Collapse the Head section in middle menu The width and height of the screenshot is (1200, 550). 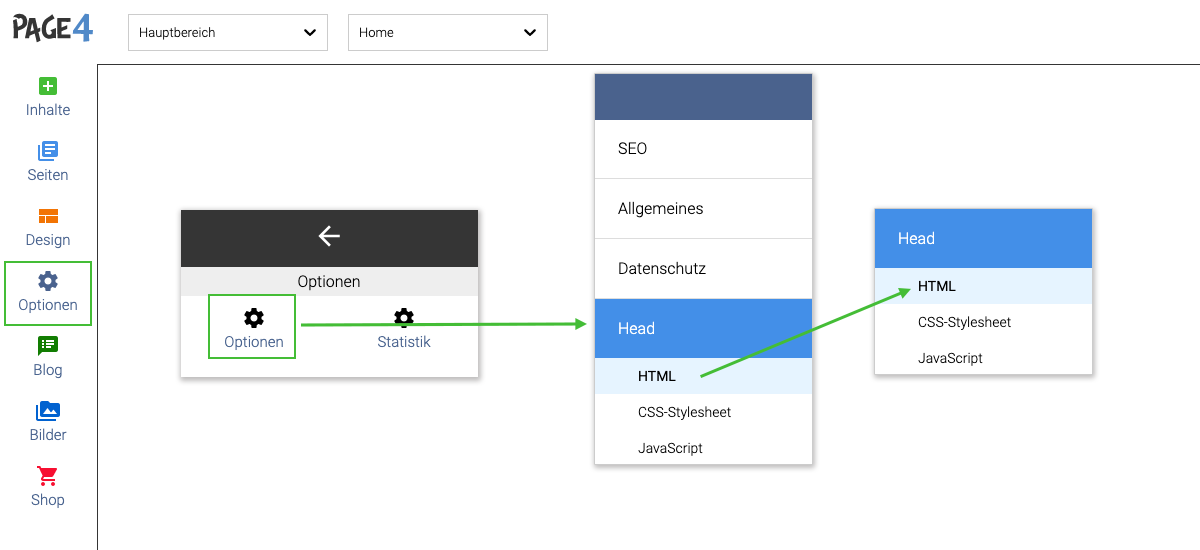click(x=703, y=328)
